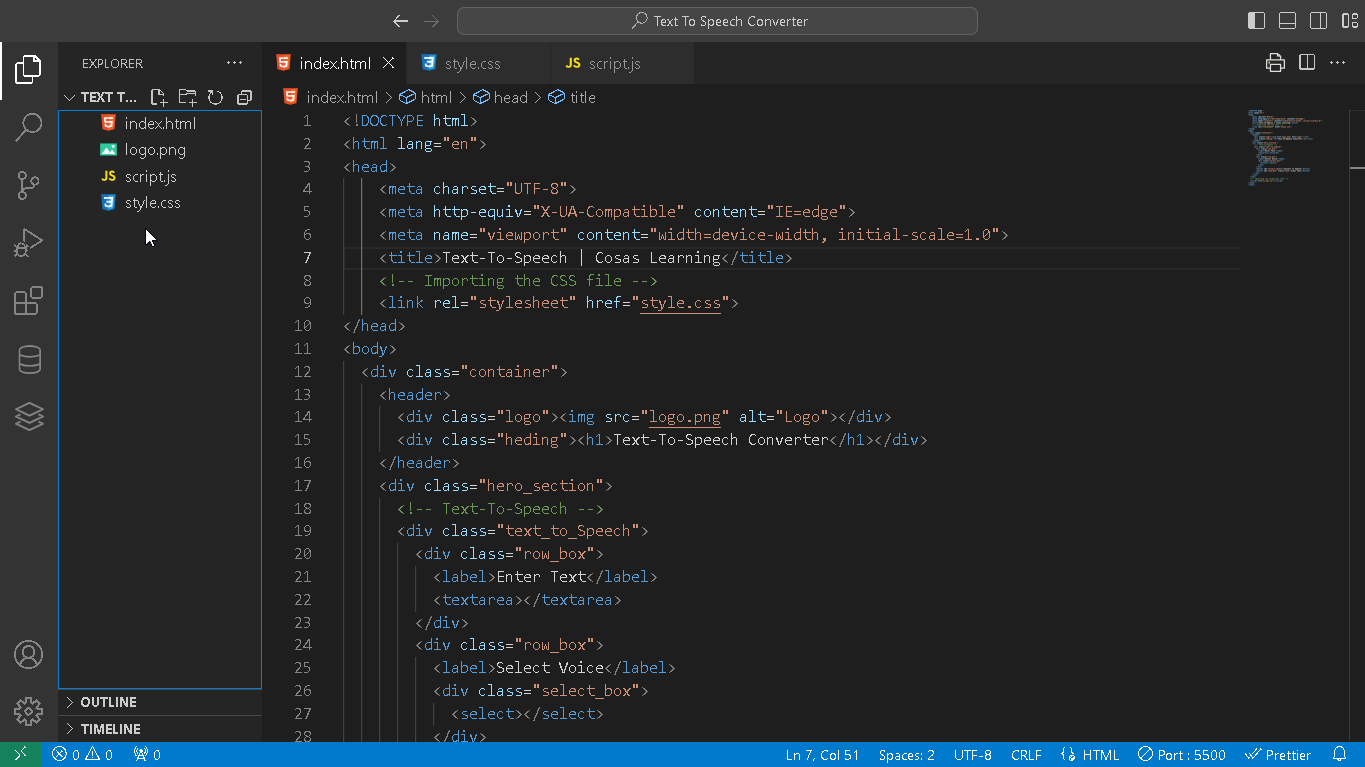Open the Run and Debug view
Image resolution: width=1365 pixels, height=767 pixels.
(29, 243)
